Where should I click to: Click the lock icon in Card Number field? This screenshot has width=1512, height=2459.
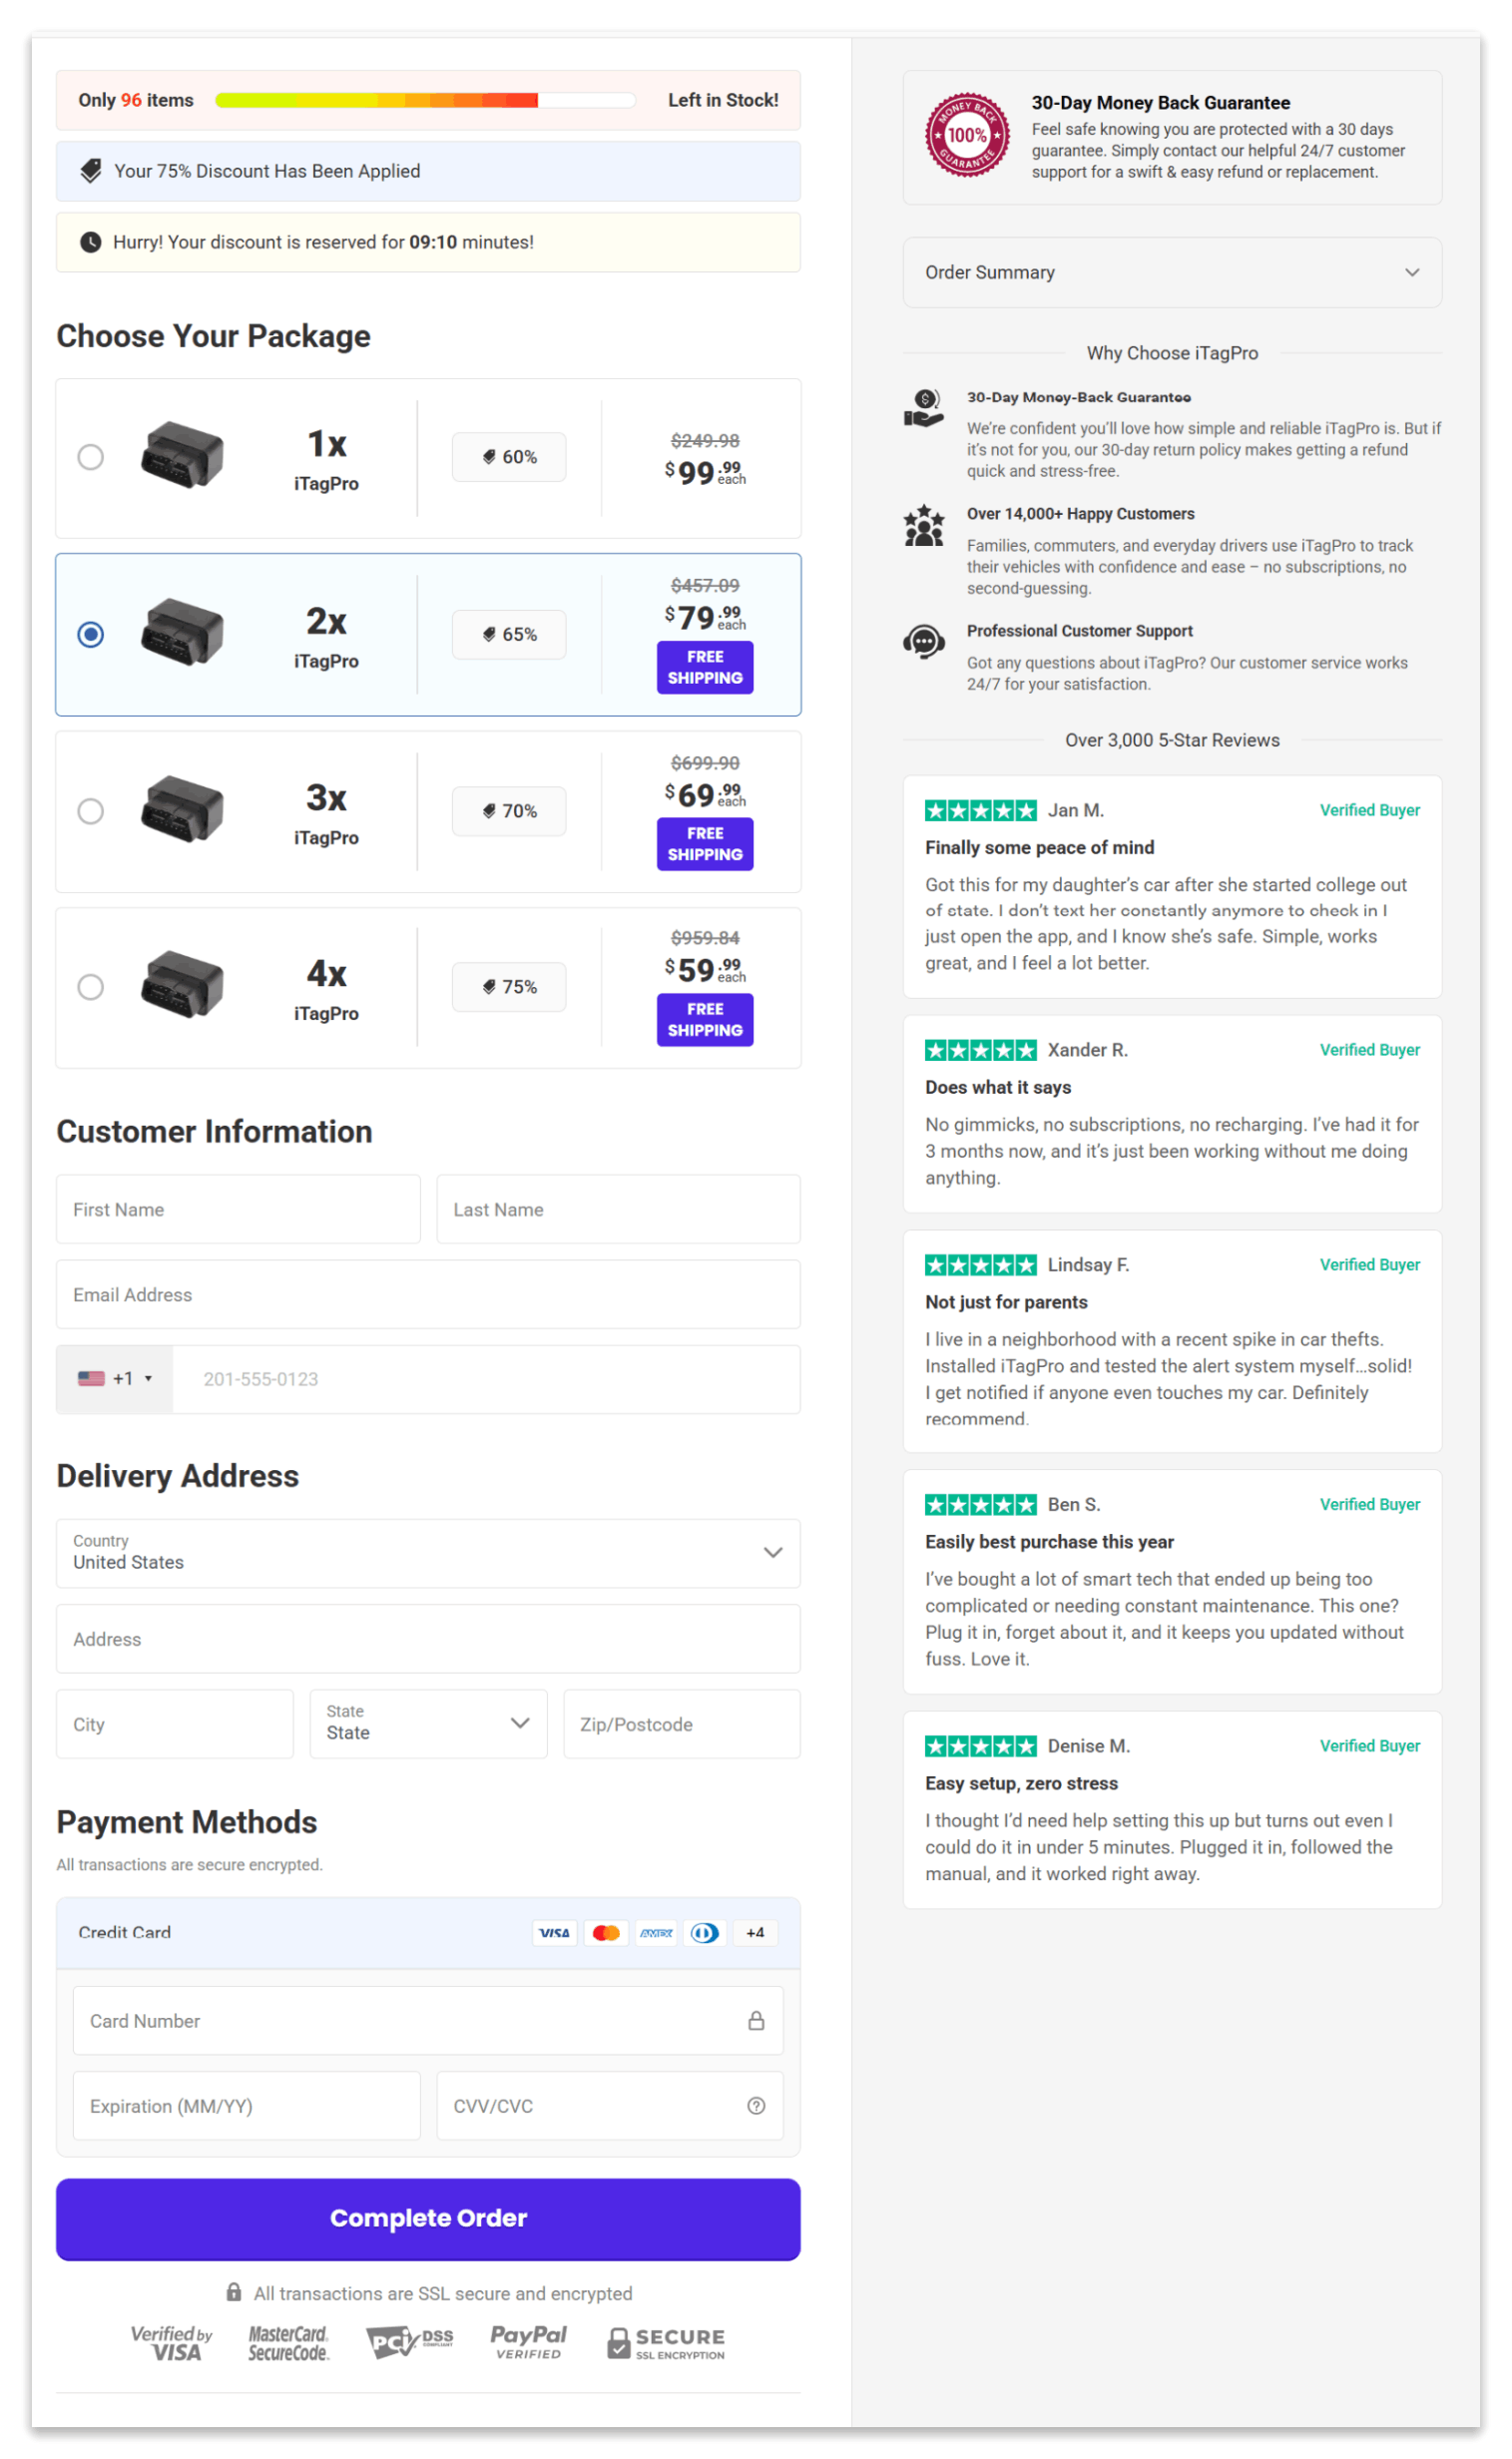(x=756, y=2021)
